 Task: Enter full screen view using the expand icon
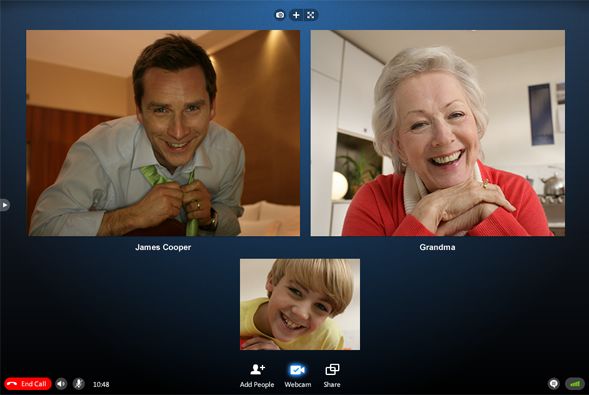[x=311, y=15]
